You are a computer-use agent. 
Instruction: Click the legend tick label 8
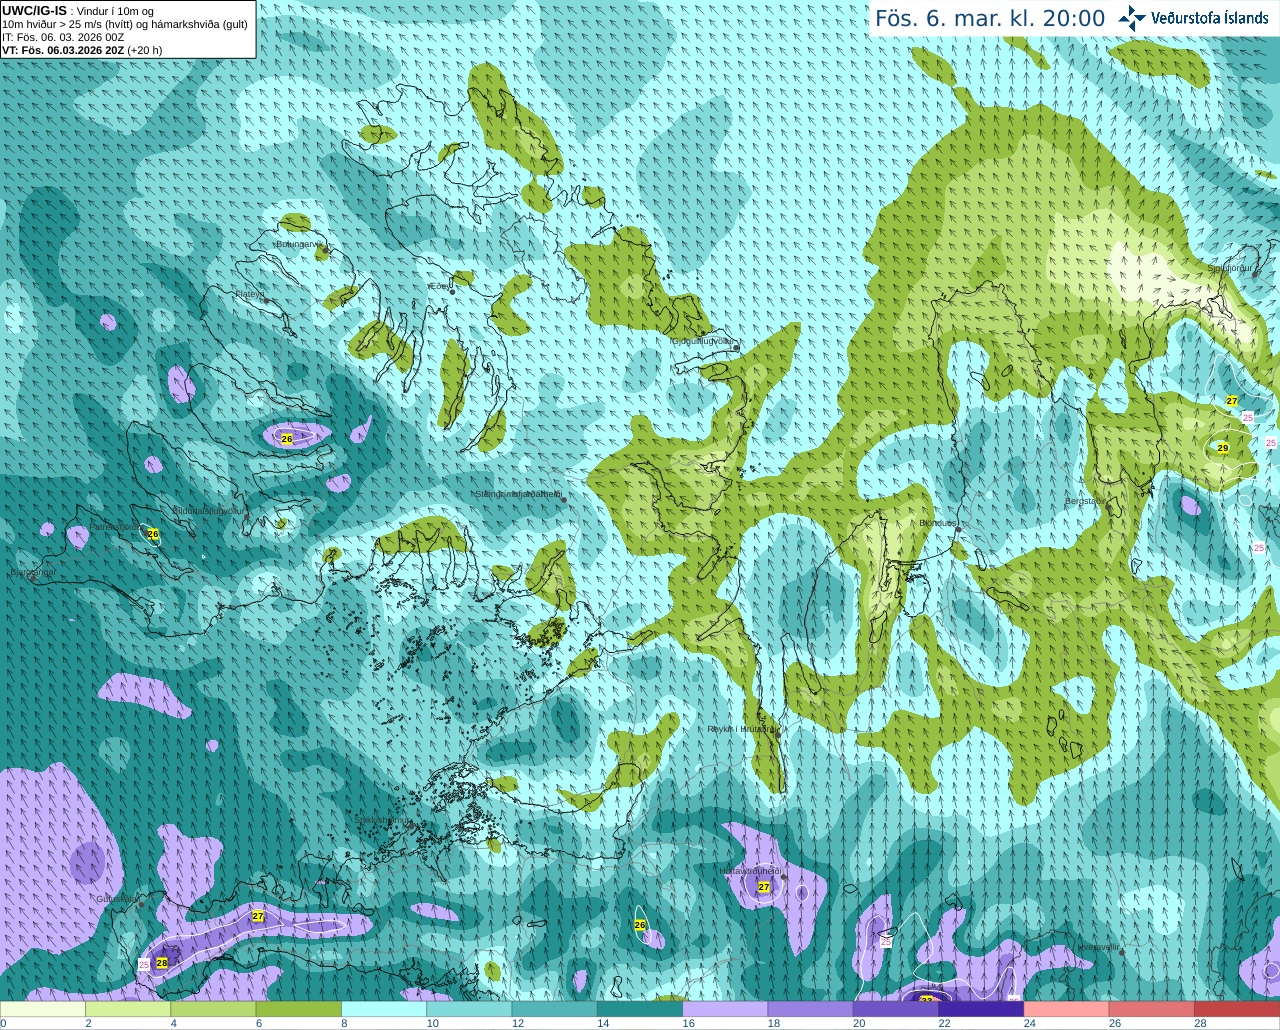click(344, 1023)
